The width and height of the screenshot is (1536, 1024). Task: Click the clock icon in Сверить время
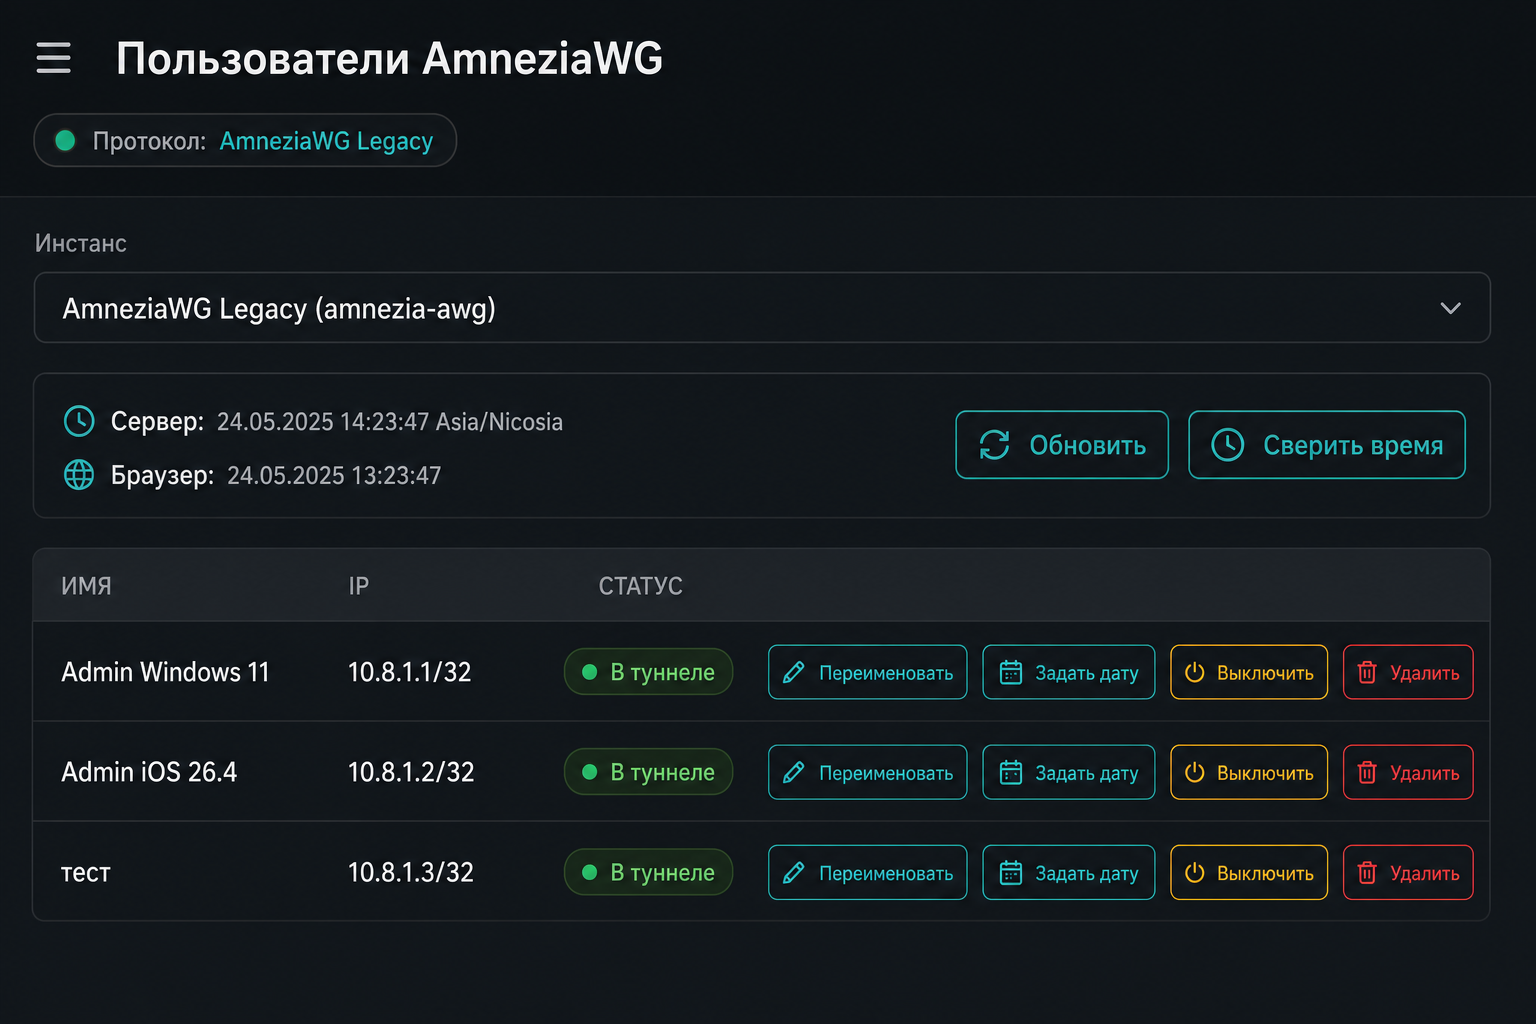1228,445
